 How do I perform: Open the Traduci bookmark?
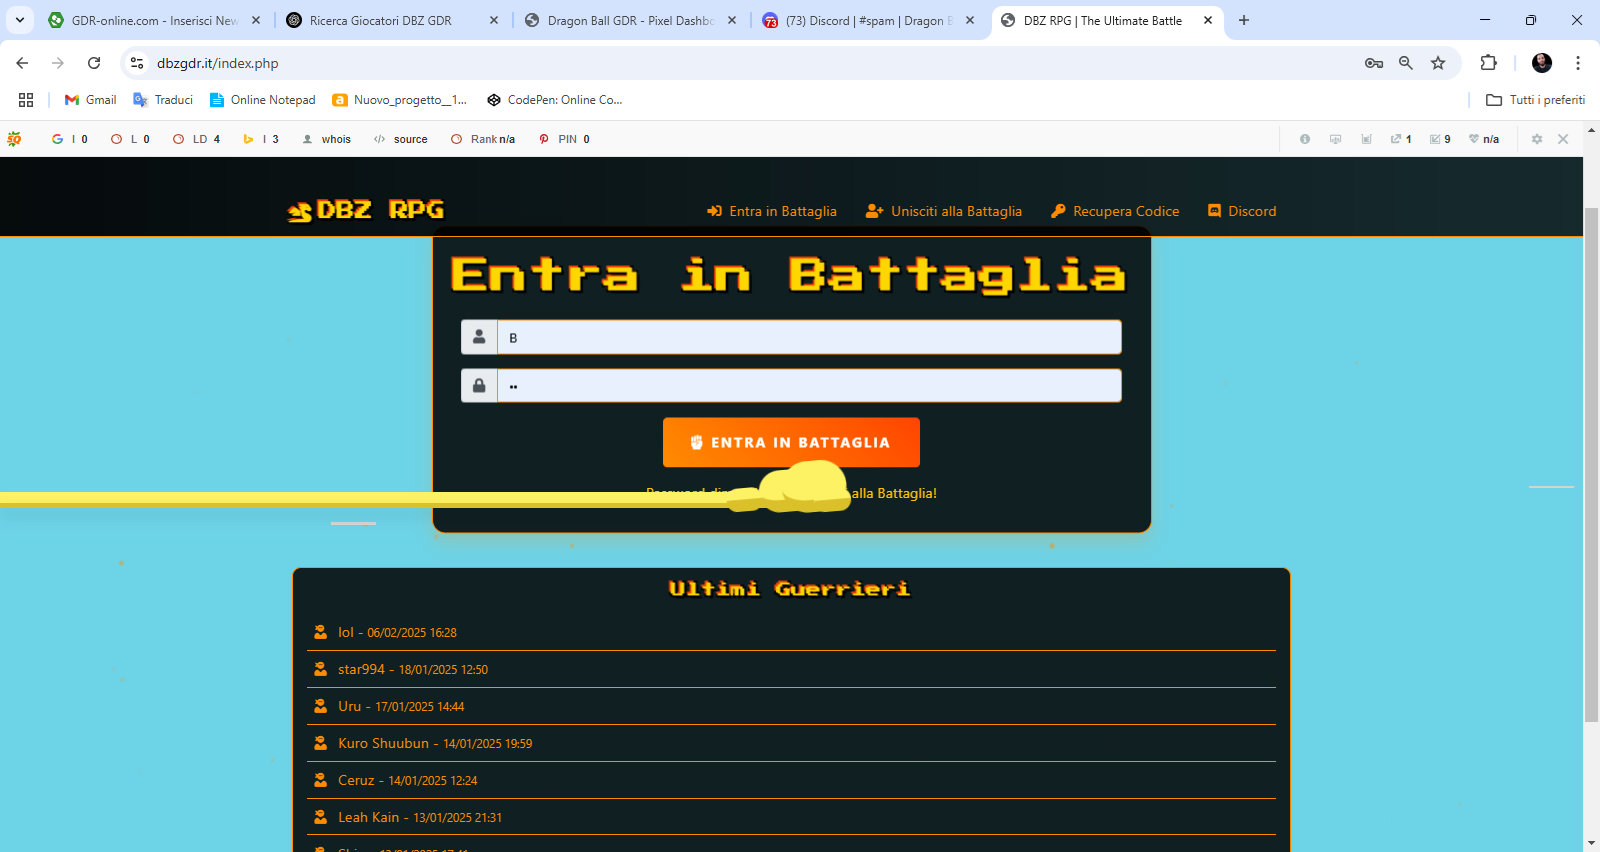point(163,100)
